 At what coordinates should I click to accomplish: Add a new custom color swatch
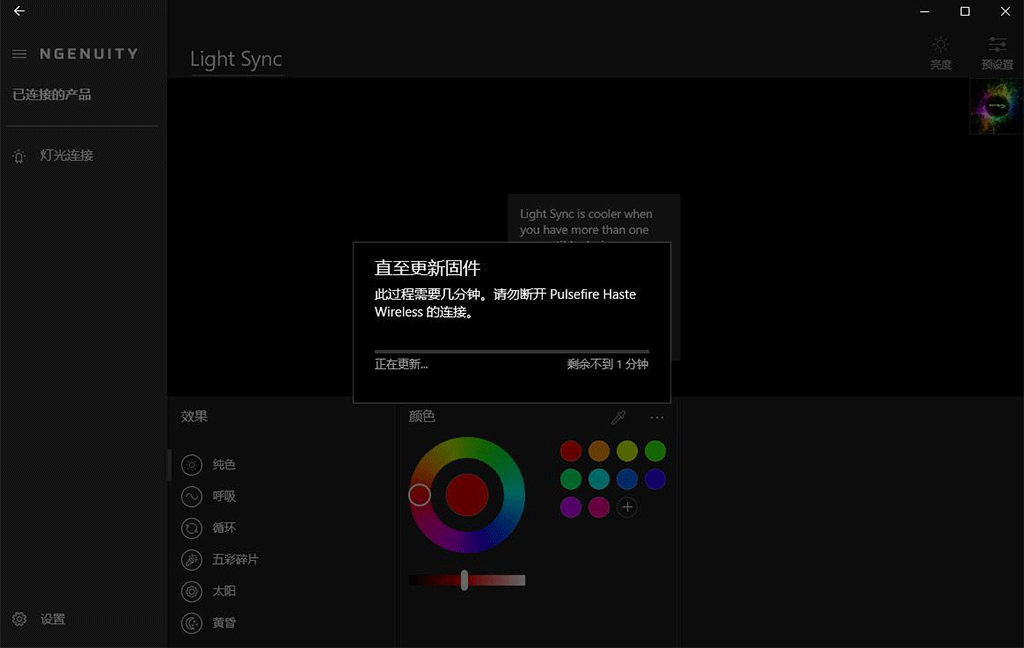[627, 507]
